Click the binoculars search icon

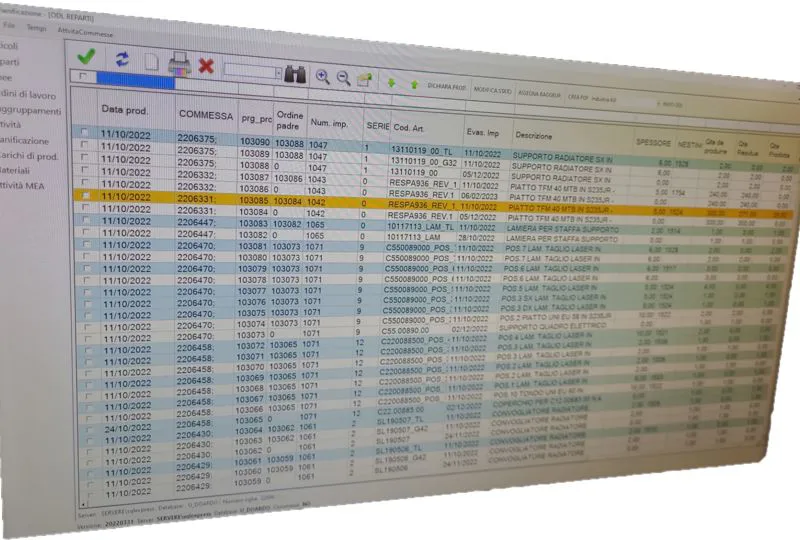coord(295,75)
